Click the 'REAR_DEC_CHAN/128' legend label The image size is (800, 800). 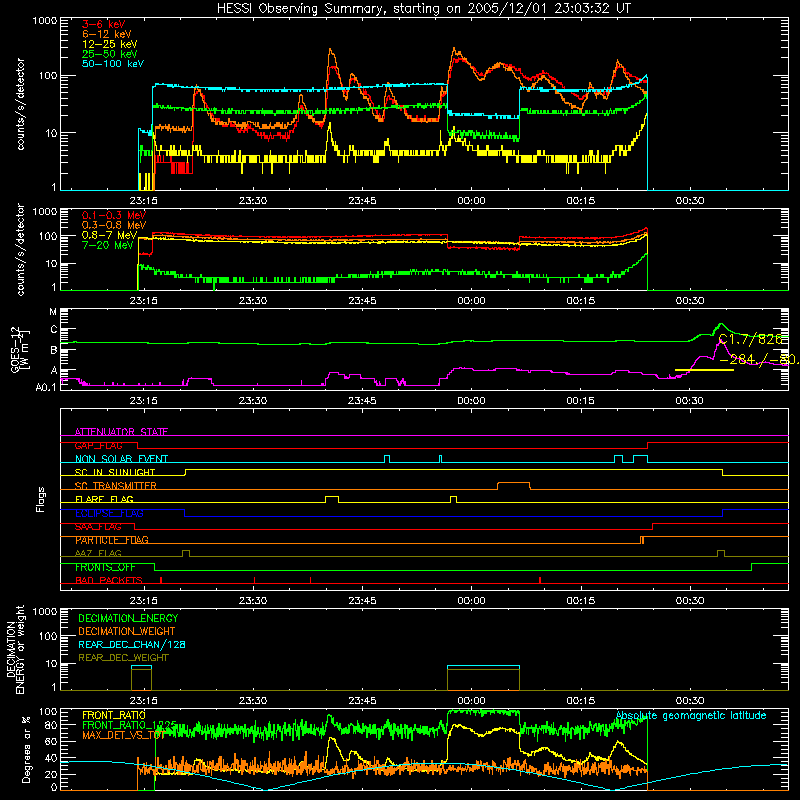pyautogui.click(x=132, y=644)
